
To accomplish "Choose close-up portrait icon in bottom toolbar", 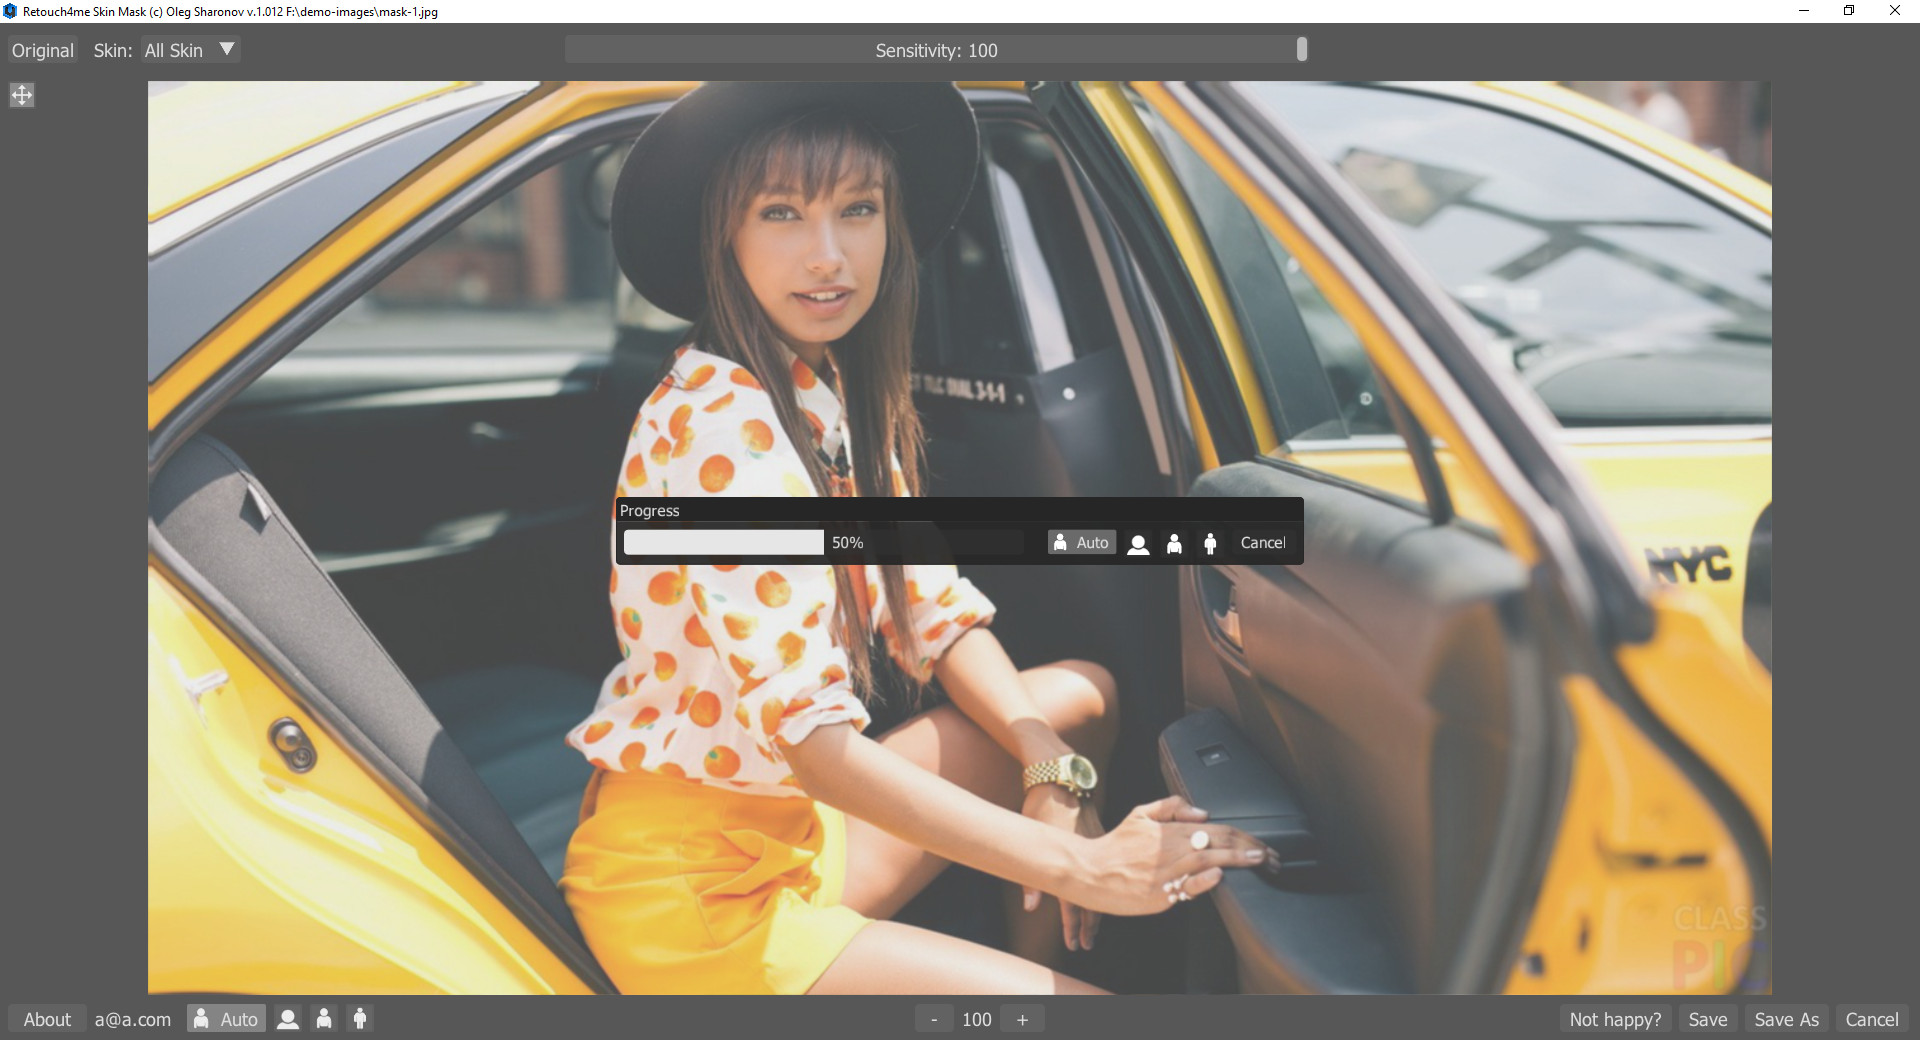I will point(288,1019).
